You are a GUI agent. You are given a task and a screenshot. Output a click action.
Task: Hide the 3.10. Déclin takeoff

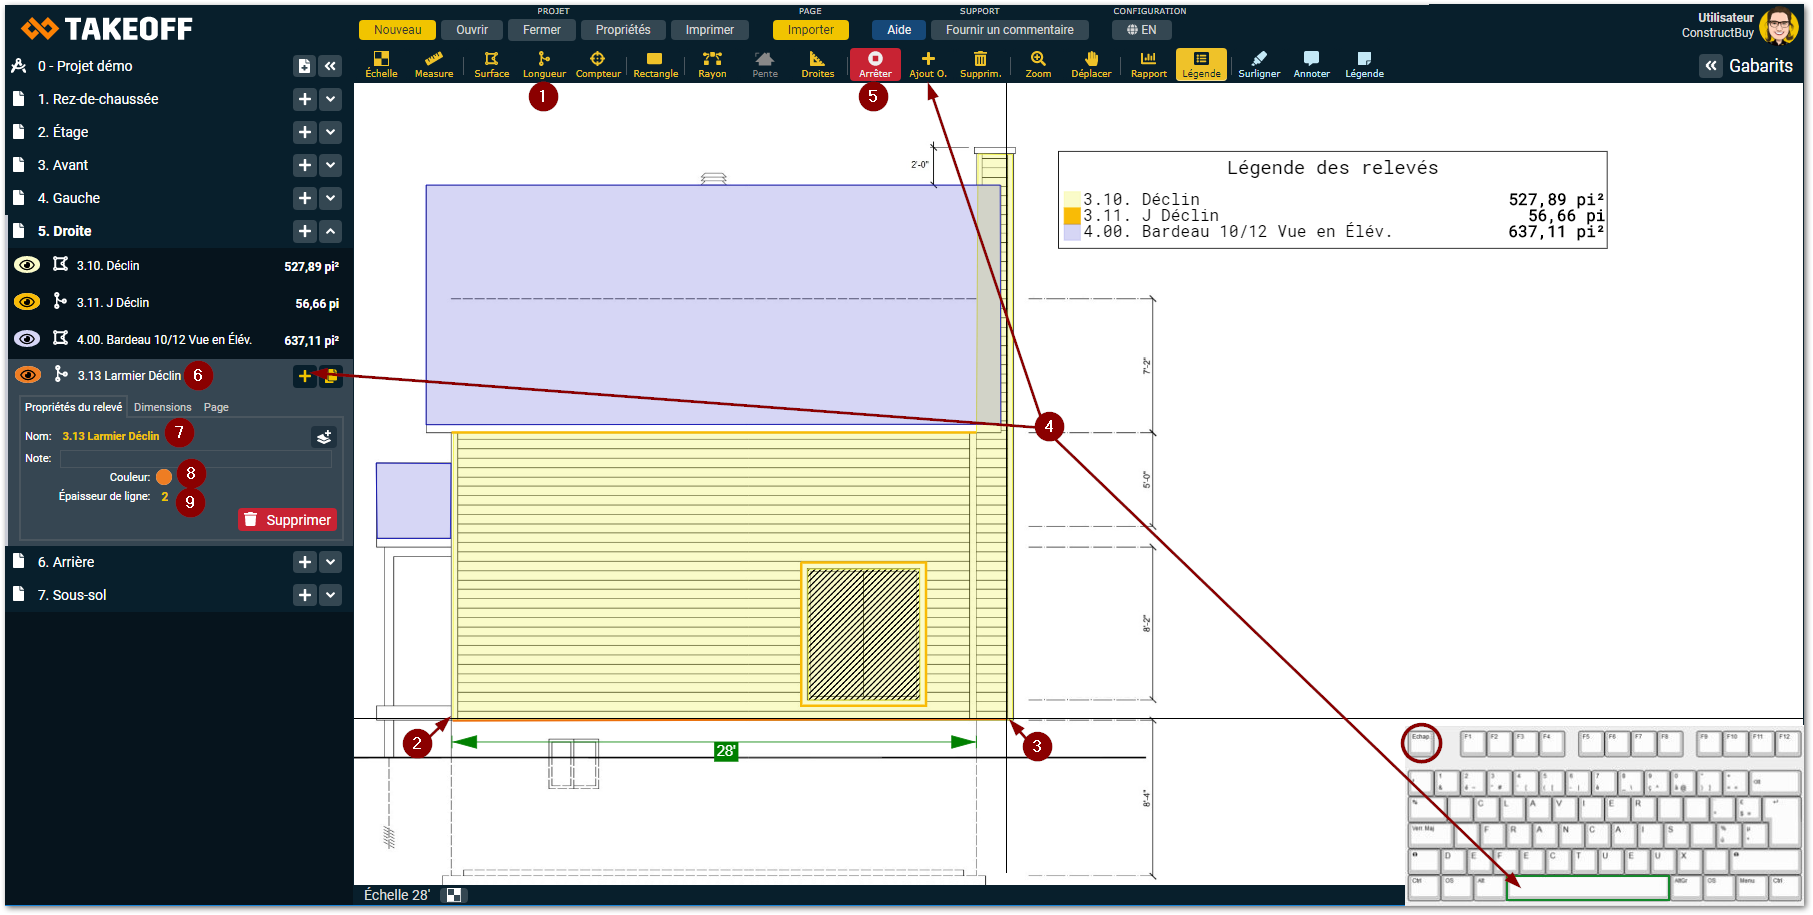(x=27, y=265)
